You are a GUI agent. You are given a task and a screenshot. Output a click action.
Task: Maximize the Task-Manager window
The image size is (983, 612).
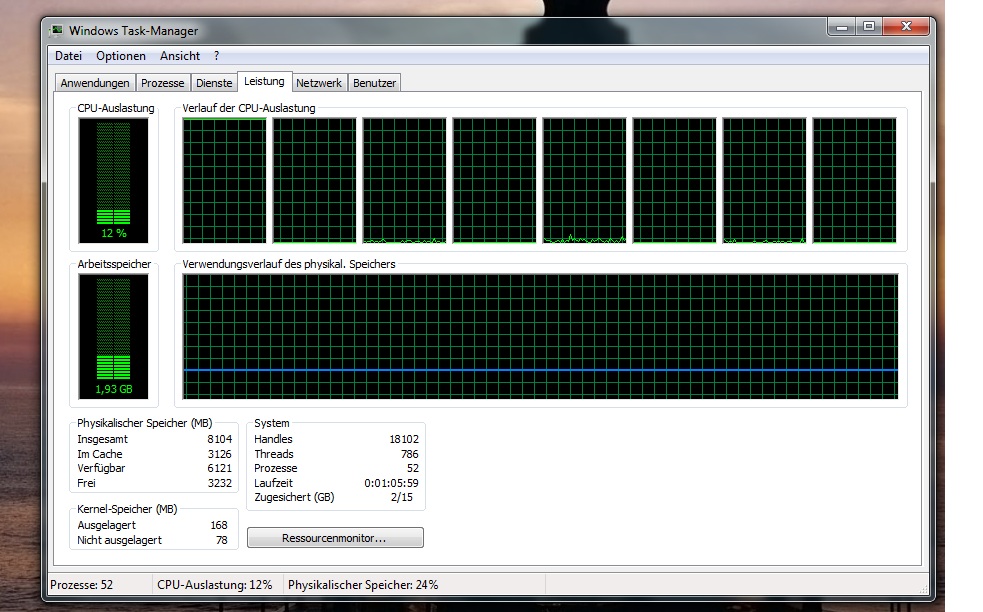tap(869, 26)
